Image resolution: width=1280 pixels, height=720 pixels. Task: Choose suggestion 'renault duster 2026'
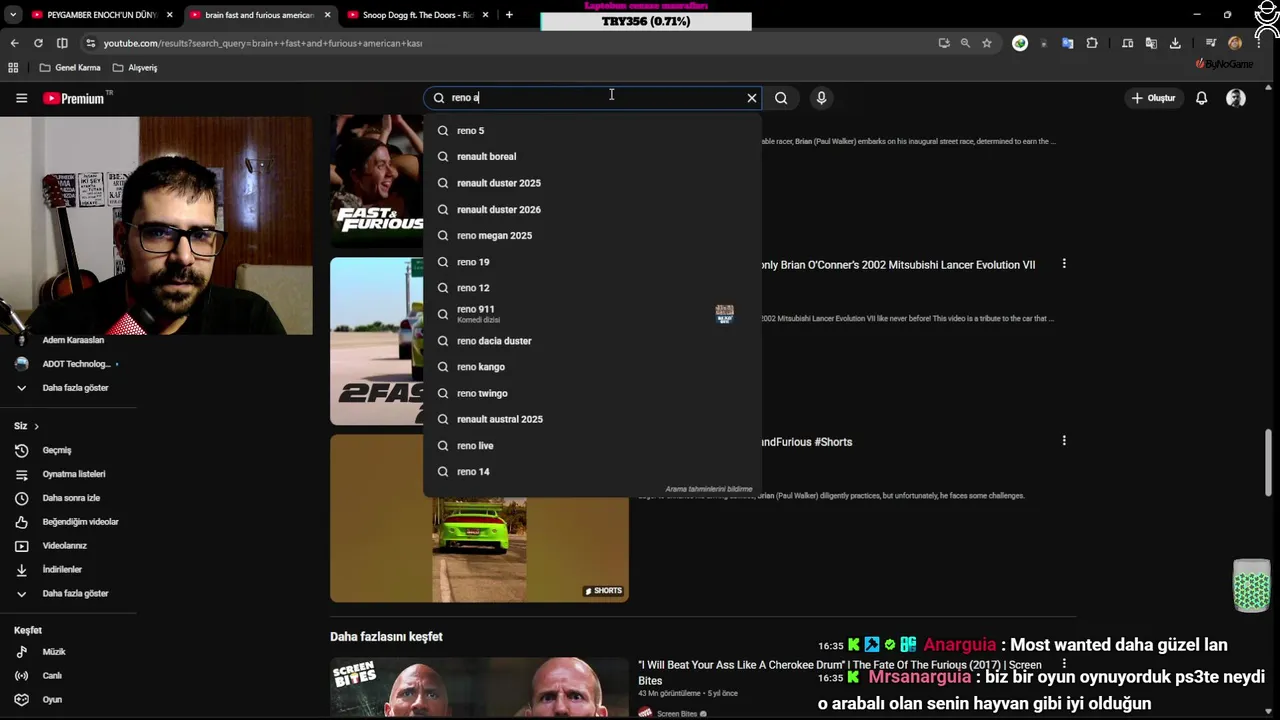point(592,209)
